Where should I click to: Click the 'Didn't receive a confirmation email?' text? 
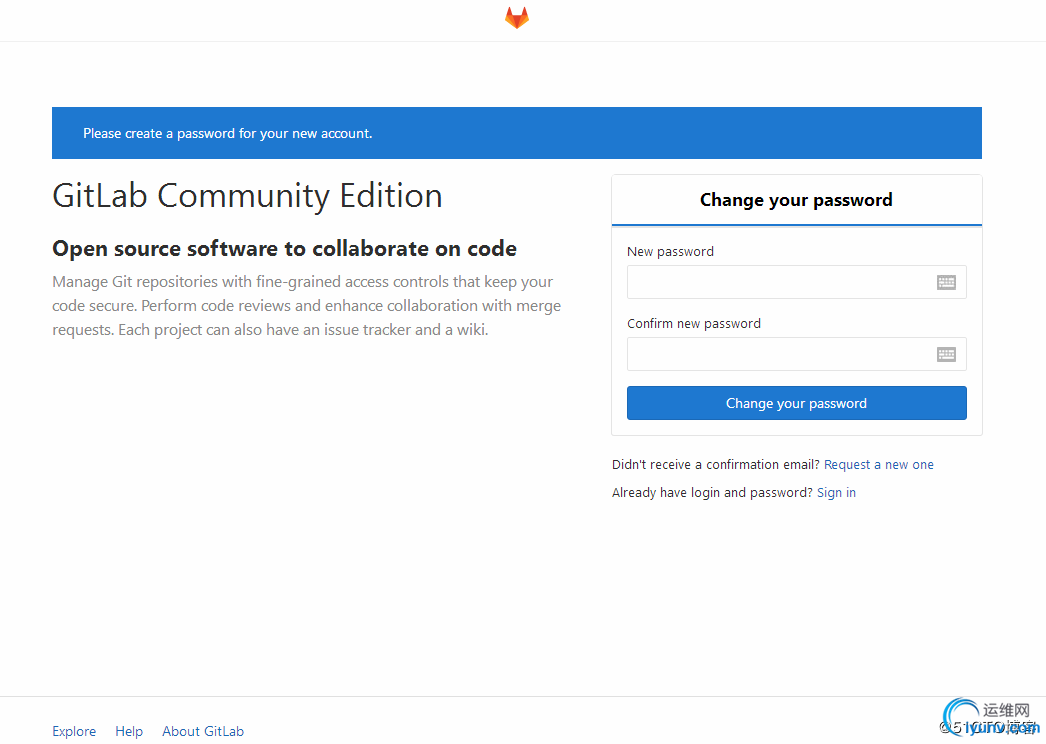(716, 464)
